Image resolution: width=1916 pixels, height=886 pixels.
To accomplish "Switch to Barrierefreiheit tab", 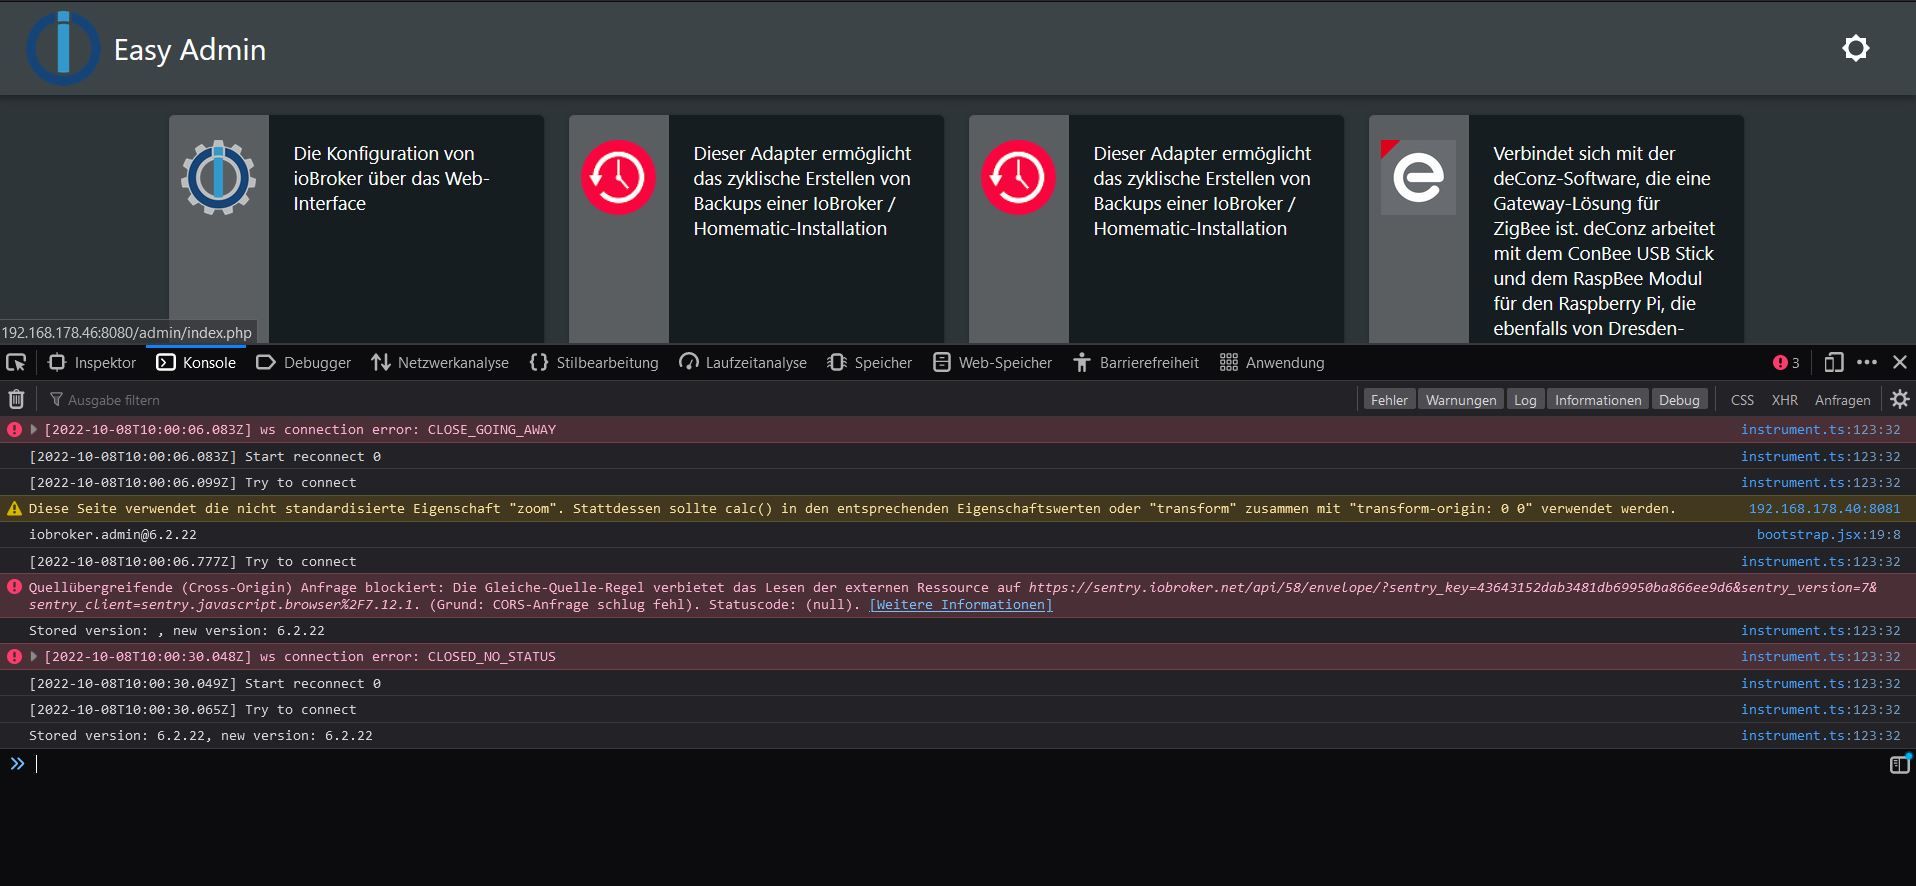I will click(1136, 363).
